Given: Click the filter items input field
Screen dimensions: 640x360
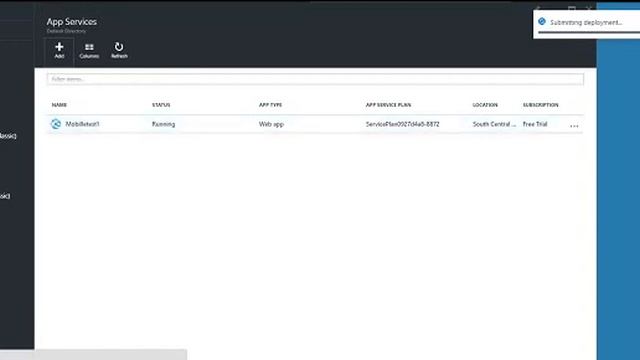Looking at the screenshot, I should tap(315, 79).
